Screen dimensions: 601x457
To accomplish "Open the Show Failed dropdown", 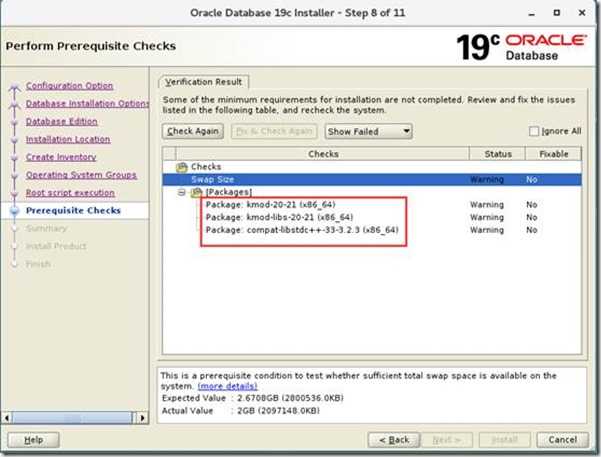I will (x=368, y=132).
